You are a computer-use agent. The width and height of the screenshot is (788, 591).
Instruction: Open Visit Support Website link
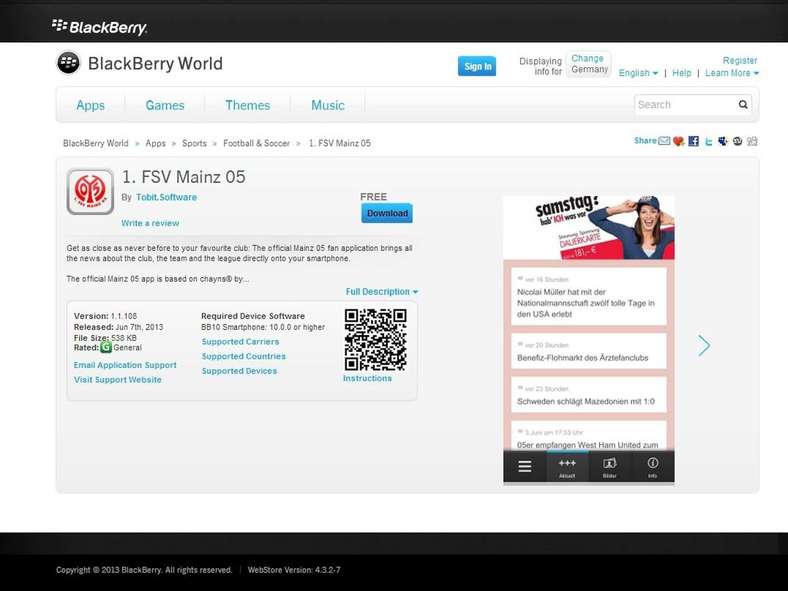pyautogui.click(x=118, y=379)
